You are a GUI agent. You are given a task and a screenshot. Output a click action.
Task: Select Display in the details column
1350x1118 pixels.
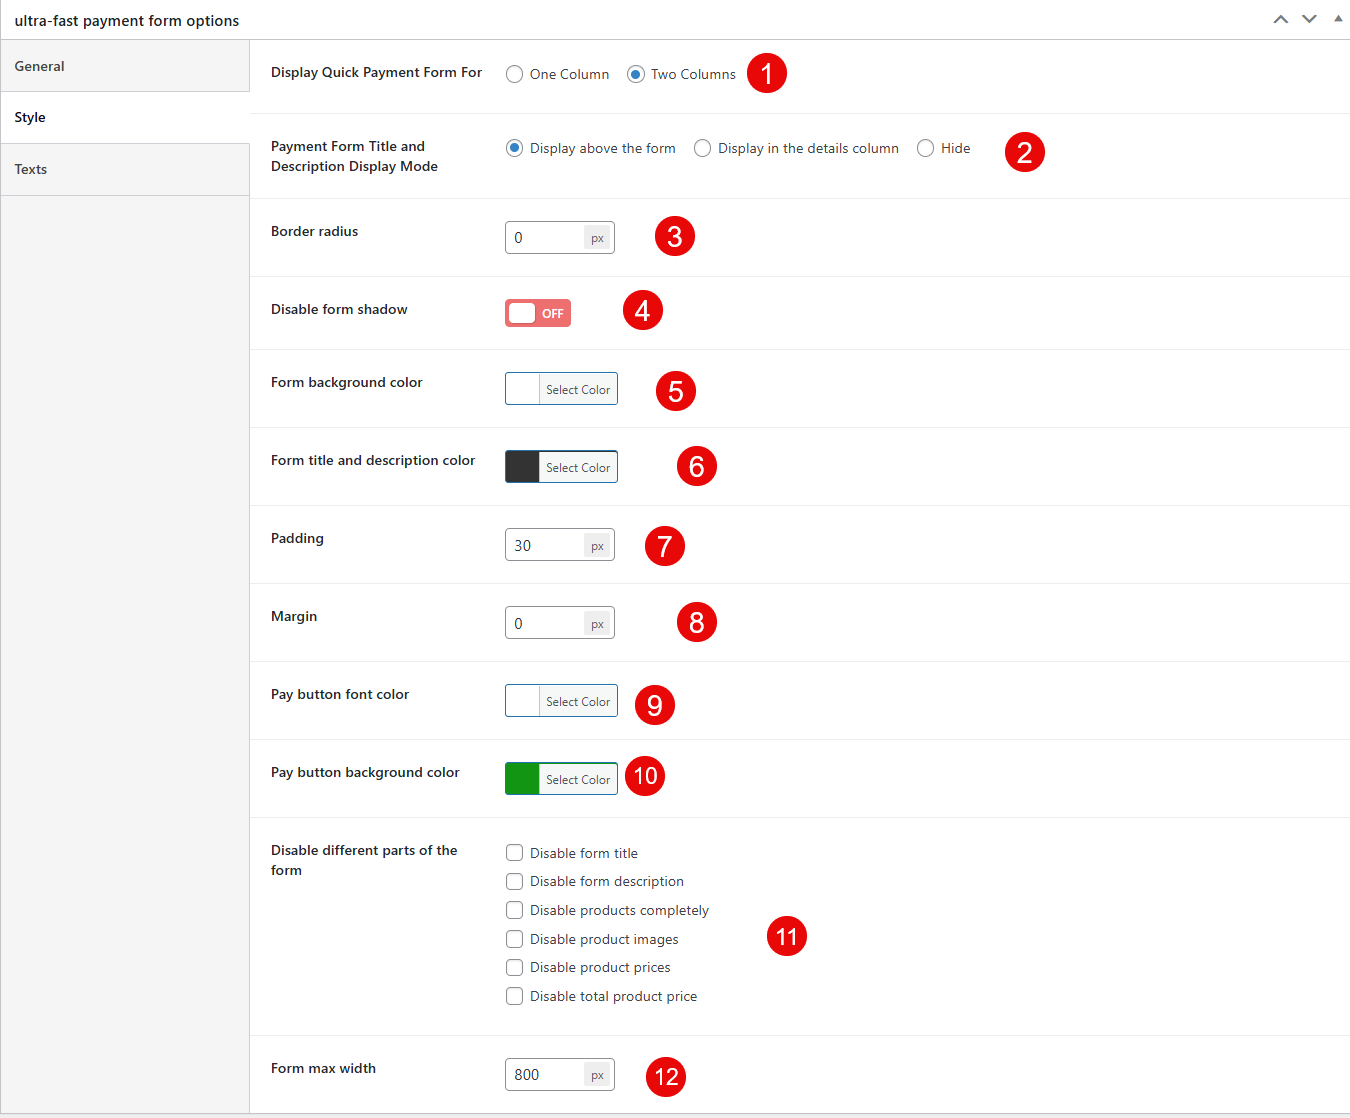tap(703, 148)
